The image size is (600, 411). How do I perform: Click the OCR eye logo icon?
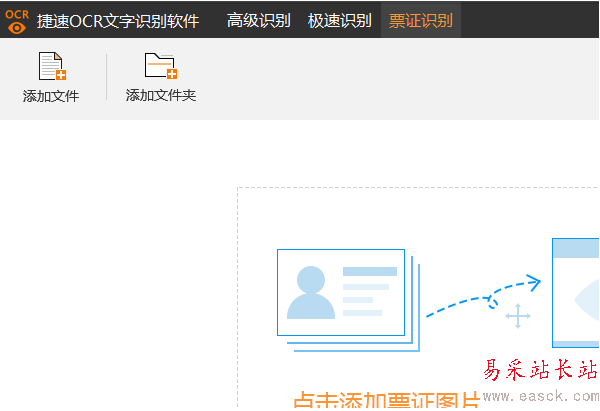click(x=17, y=21)
